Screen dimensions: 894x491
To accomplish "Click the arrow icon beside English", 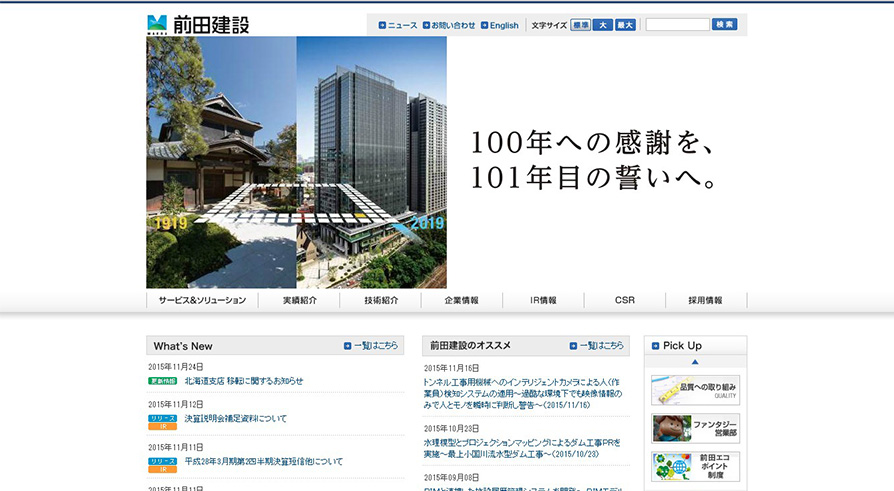I will (x=485, y=25).
